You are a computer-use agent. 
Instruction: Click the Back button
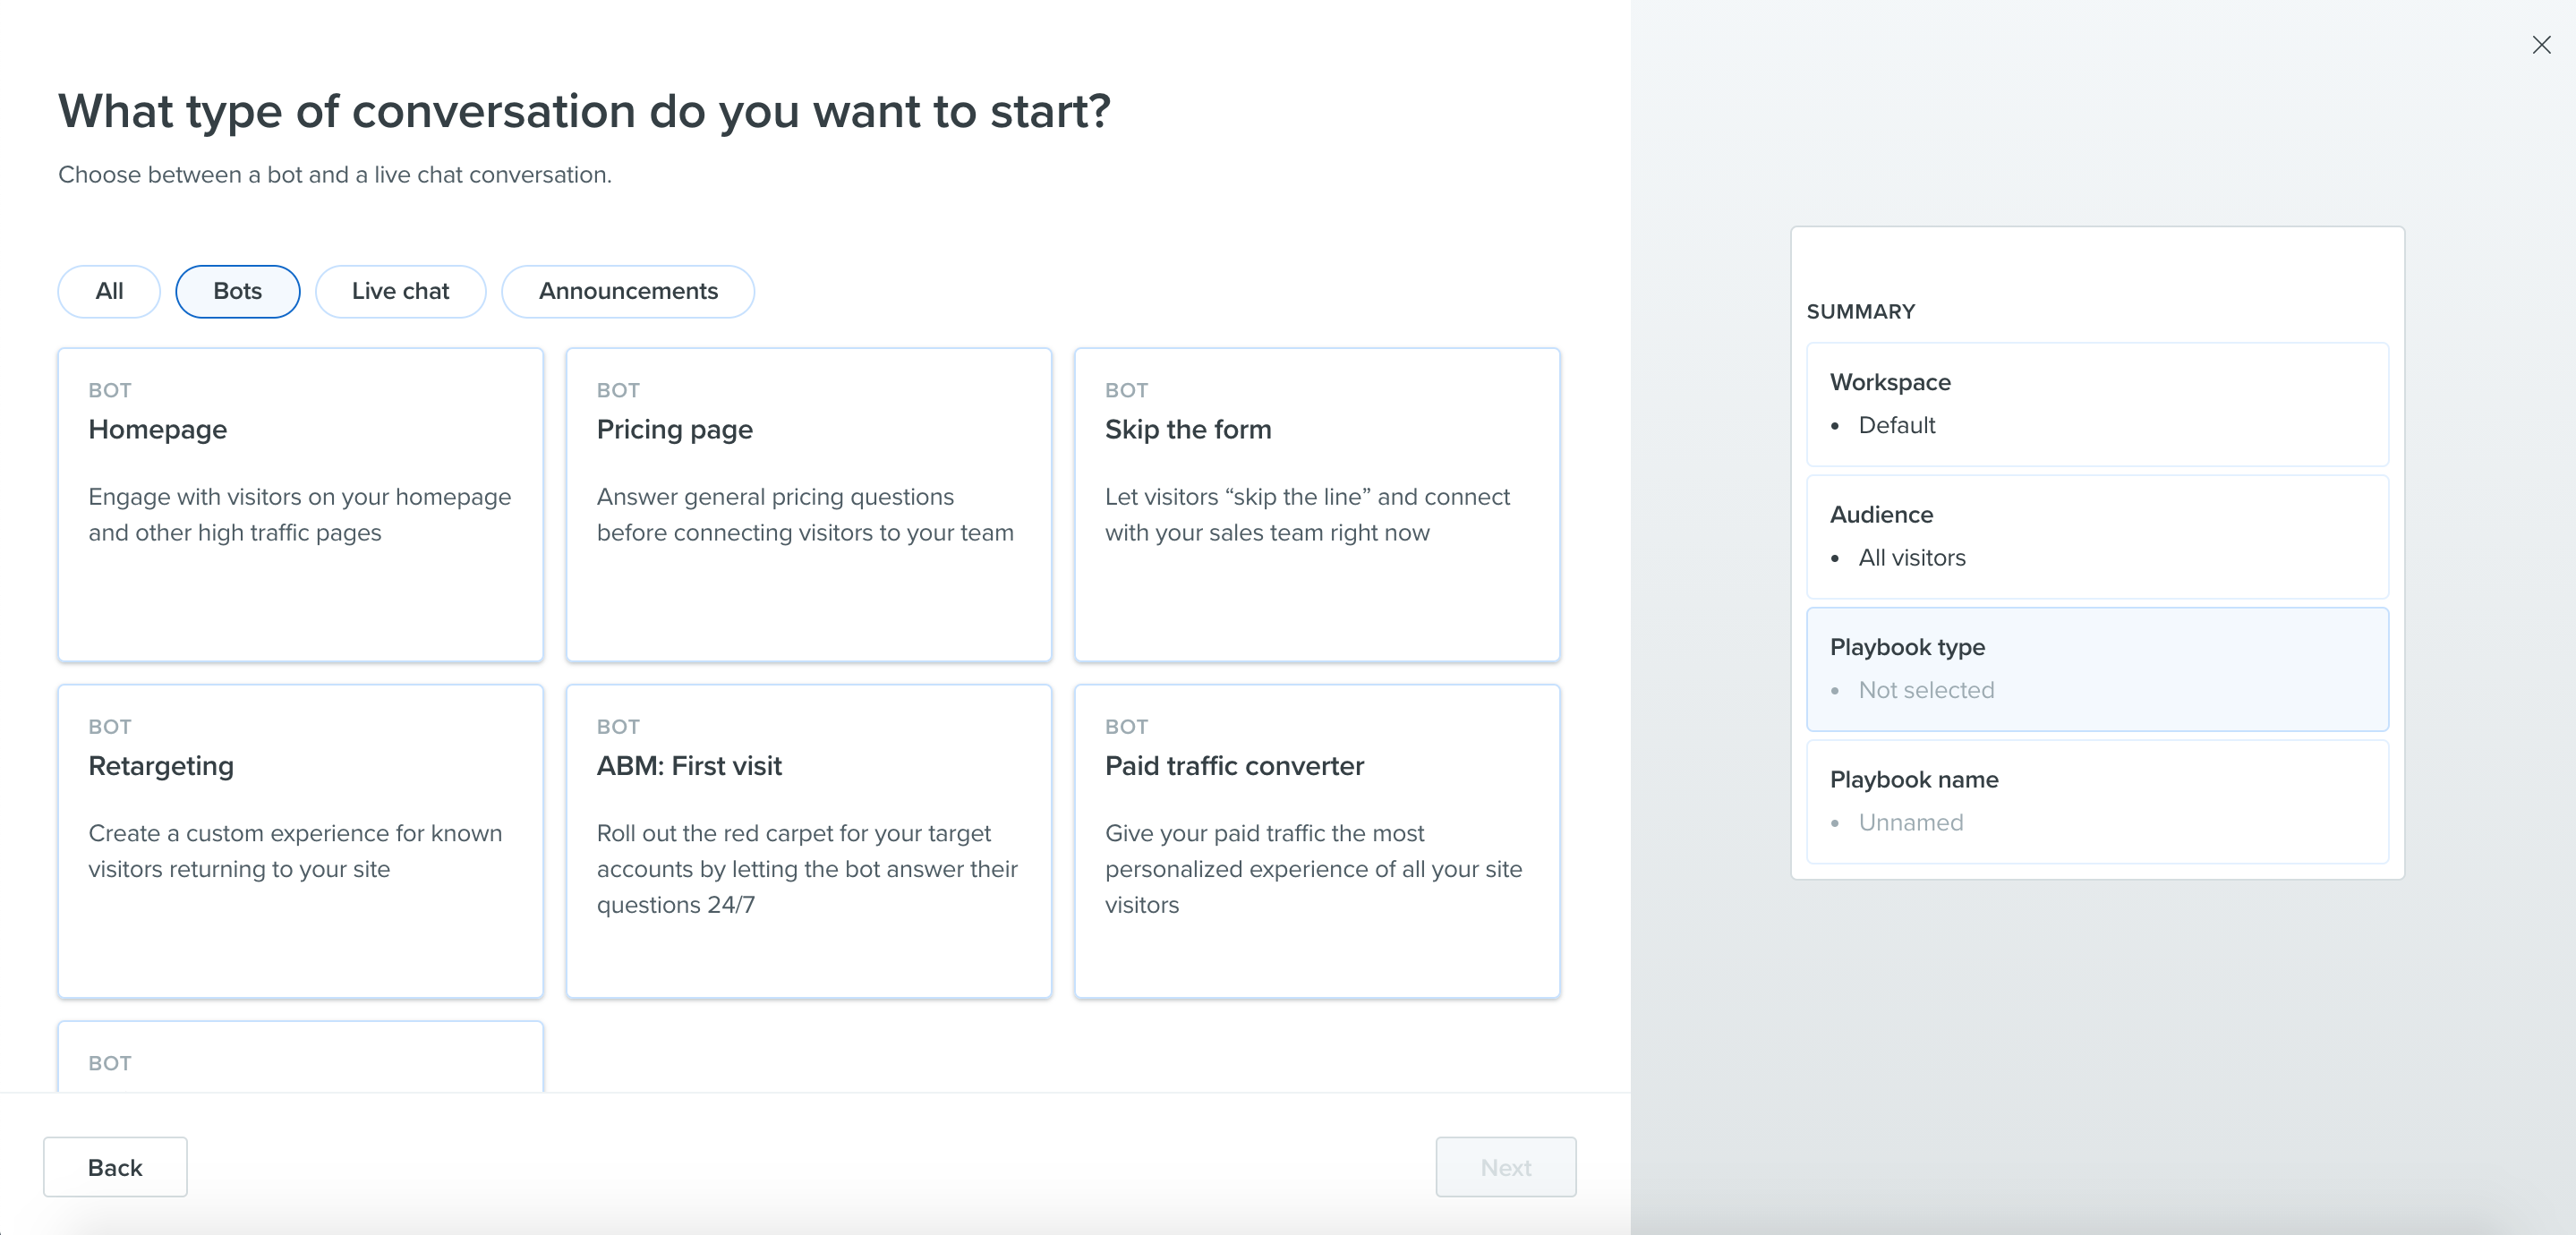coord(115,1167)
